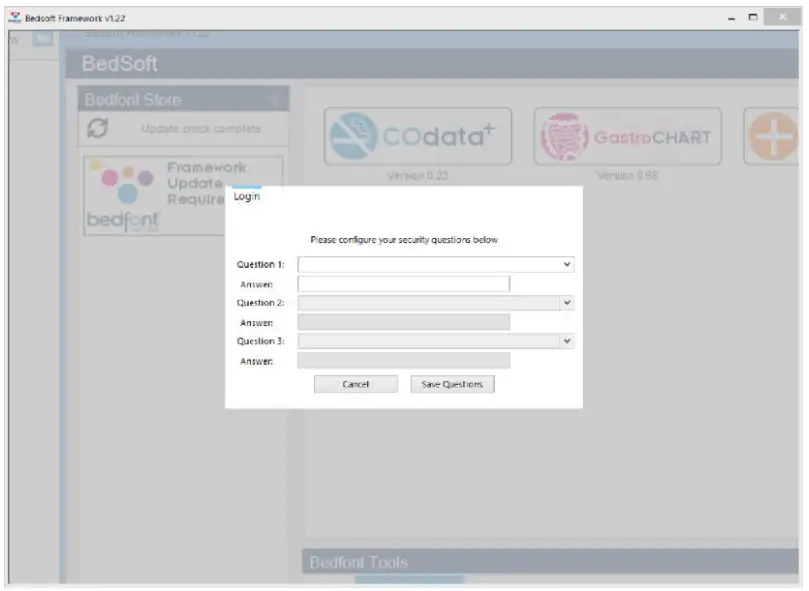Viewport: 809px width, 591px height.
Task: Click Cancel to dismiss the security questions
Action: (x=356, y=384)
